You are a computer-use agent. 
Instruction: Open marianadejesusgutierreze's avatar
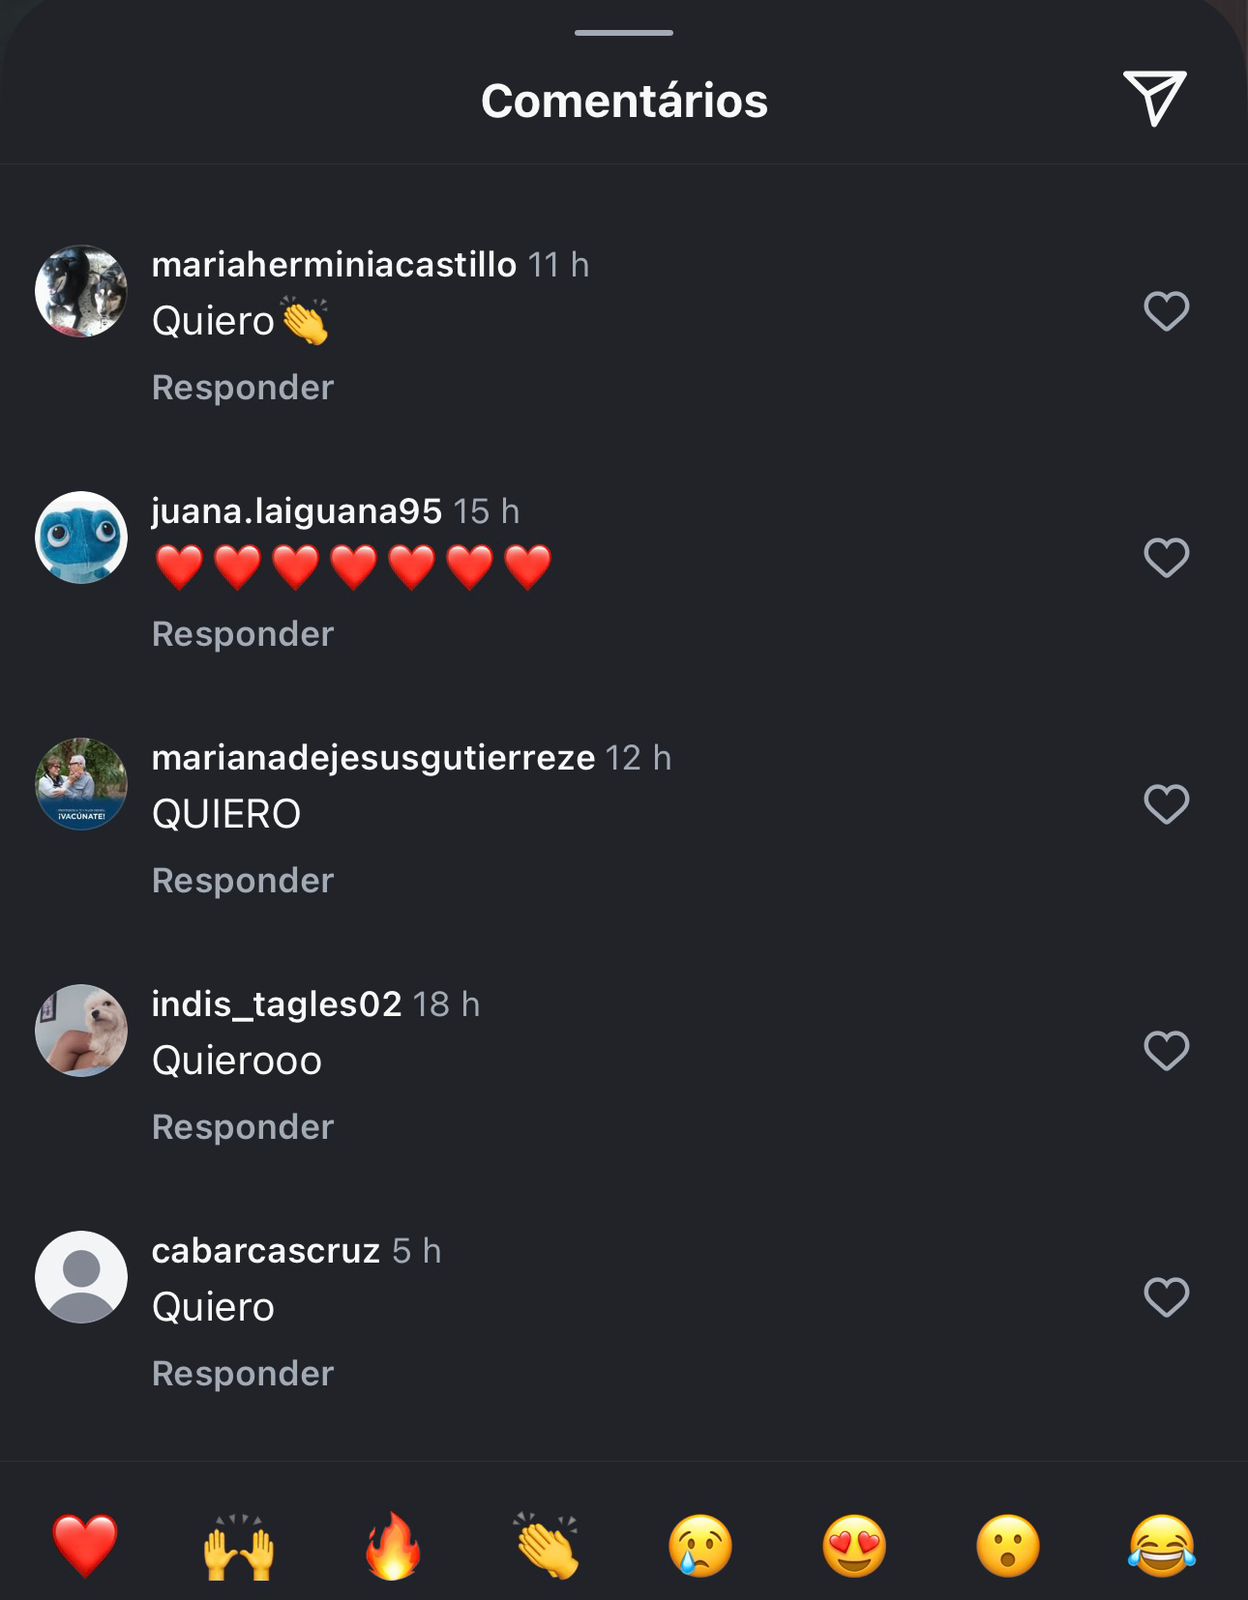pos(81,784)
